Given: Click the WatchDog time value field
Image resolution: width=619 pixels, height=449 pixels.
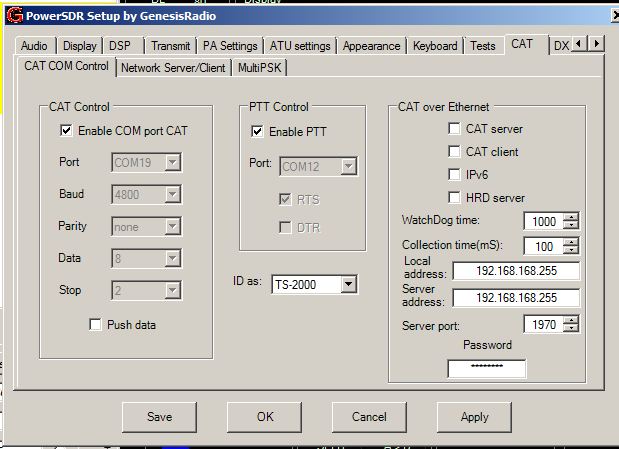Looking at the screenshot, I should tap(544, 221).
